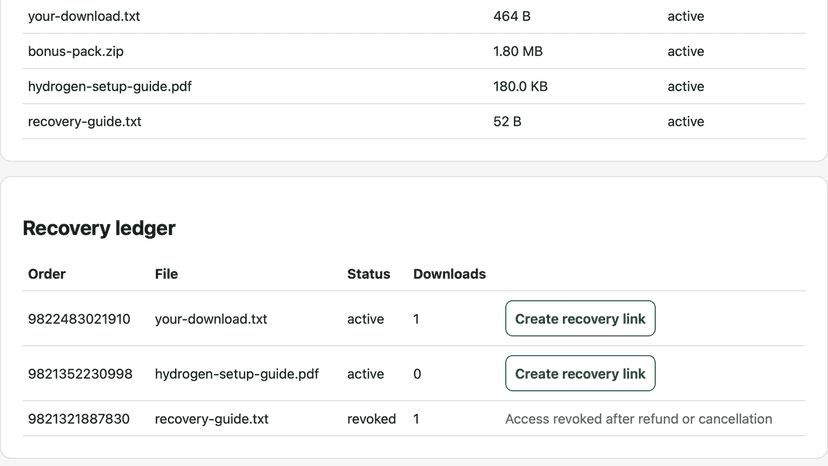Click downloads count 0 for hydrogen-setup-guide.pdf
Image resolution: width=828 pixels, height=466 pixels.
coord(417,374)
